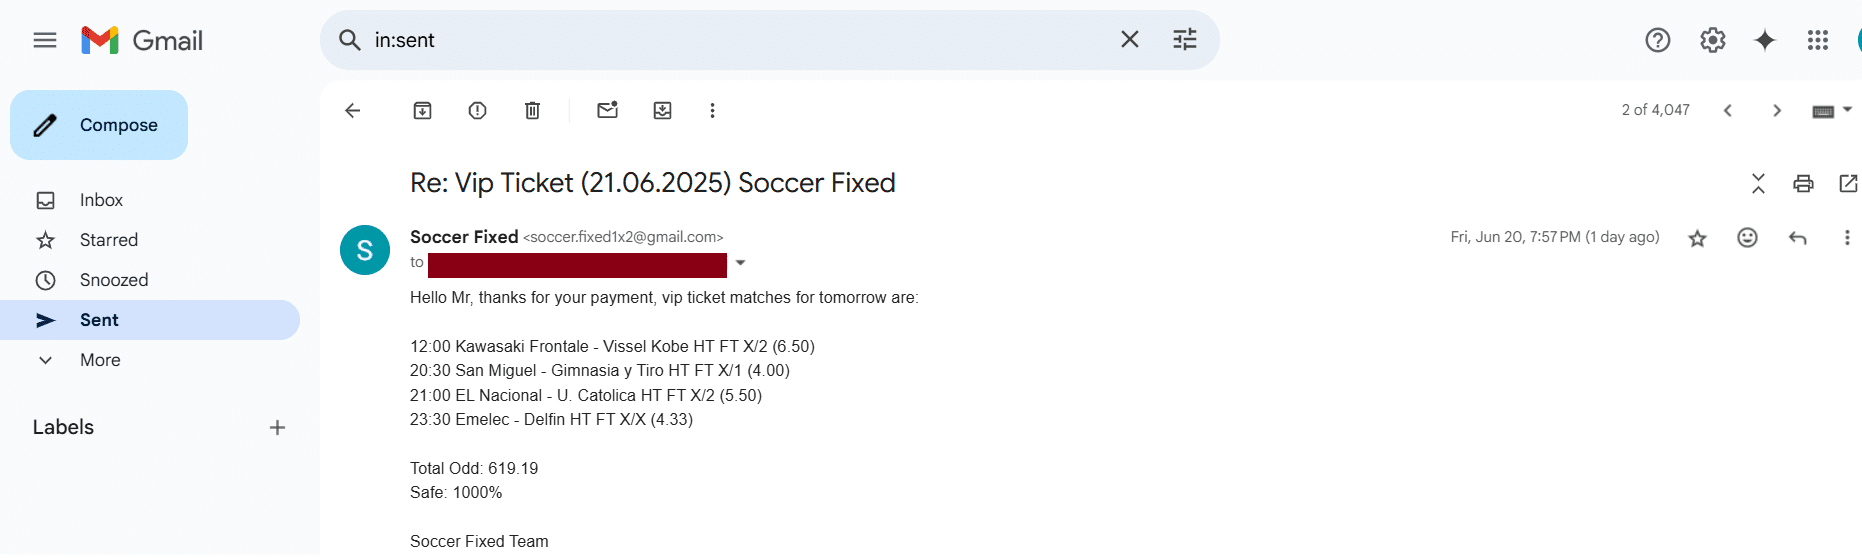The height and width of the screenshot is (558, 1862).
Task: Compose a new email
Action: point(99,125)
